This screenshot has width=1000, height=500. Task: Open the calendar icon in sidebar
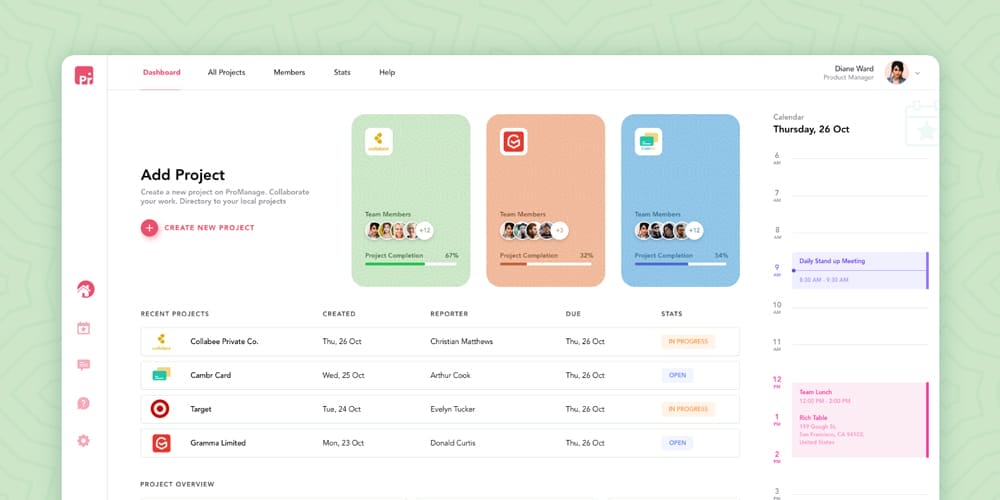pos(84,328)
